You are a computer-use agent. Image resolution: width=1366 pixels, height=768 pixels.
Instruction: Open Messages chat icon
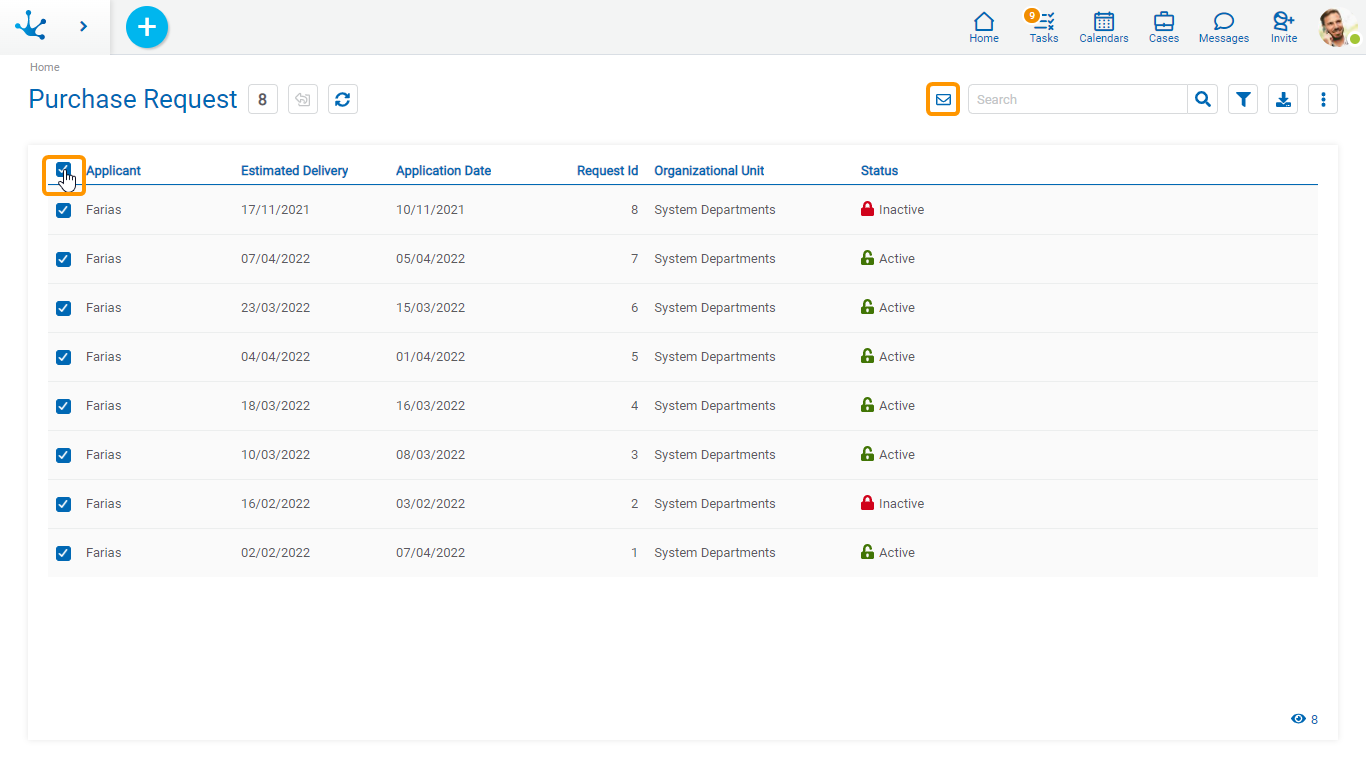pyautogui.click(x=1224, y=27)
